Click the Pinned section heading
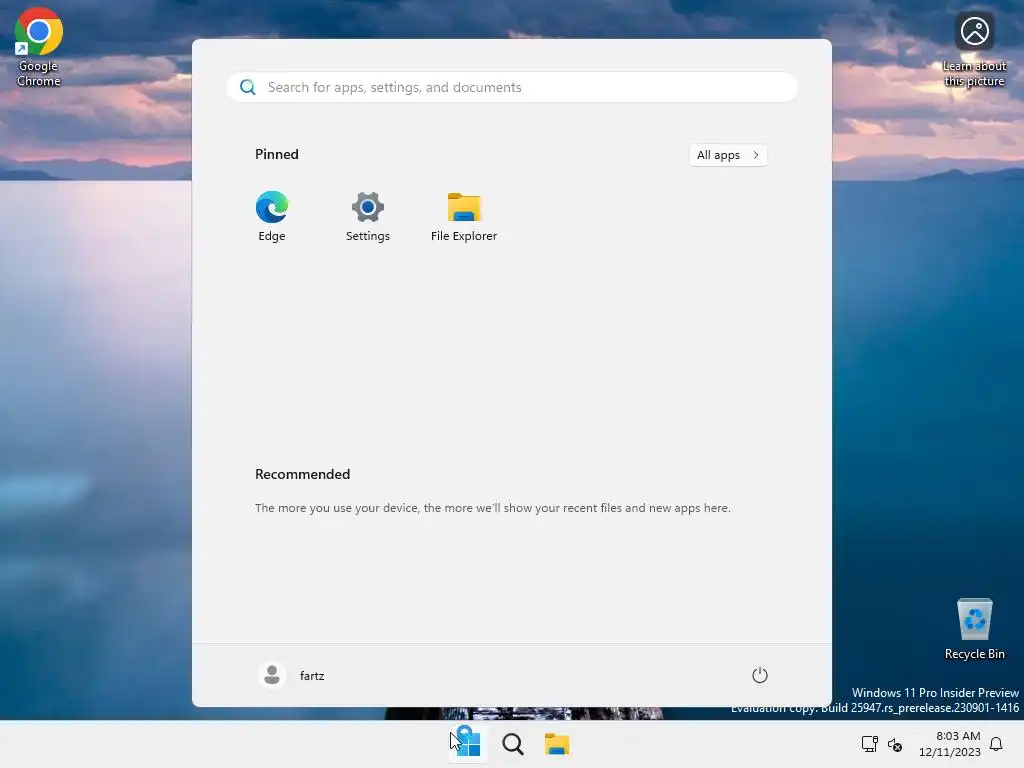This screenshot has width=1024, height=768. pos(277,154)
